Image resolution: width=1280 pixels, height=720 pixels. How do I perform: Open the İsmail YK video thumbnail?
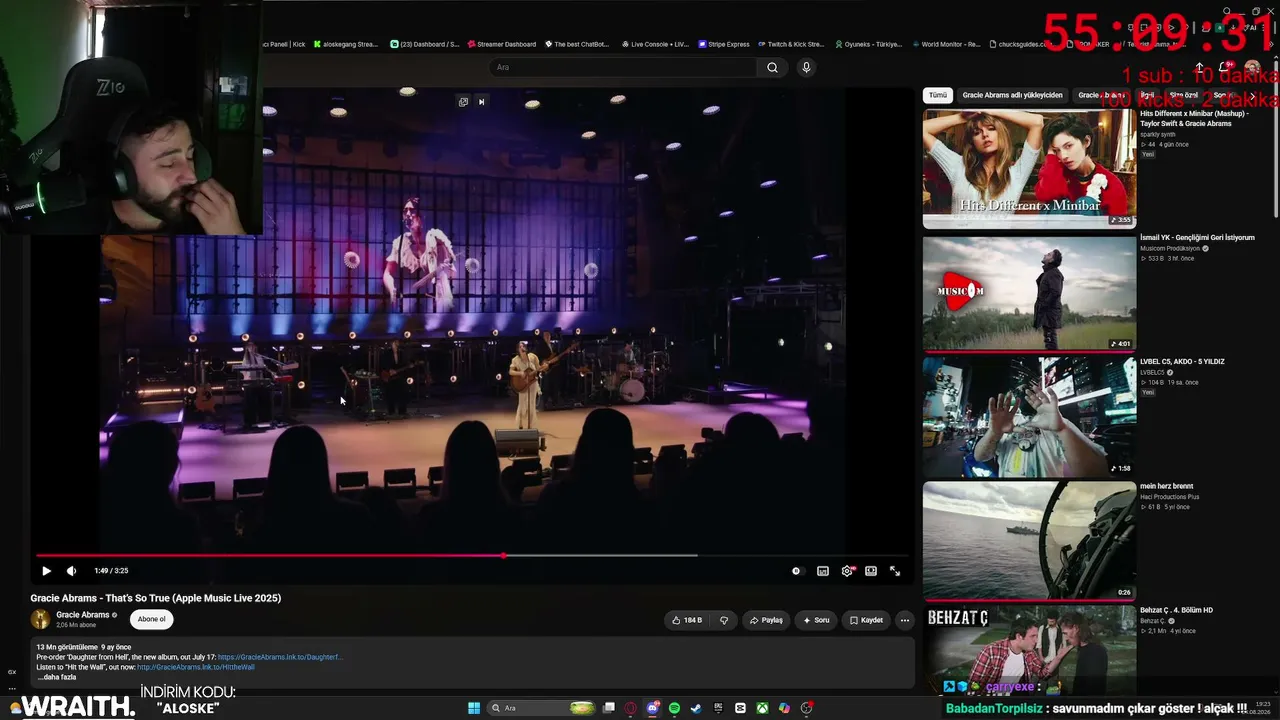click(x=1029, y=293)
